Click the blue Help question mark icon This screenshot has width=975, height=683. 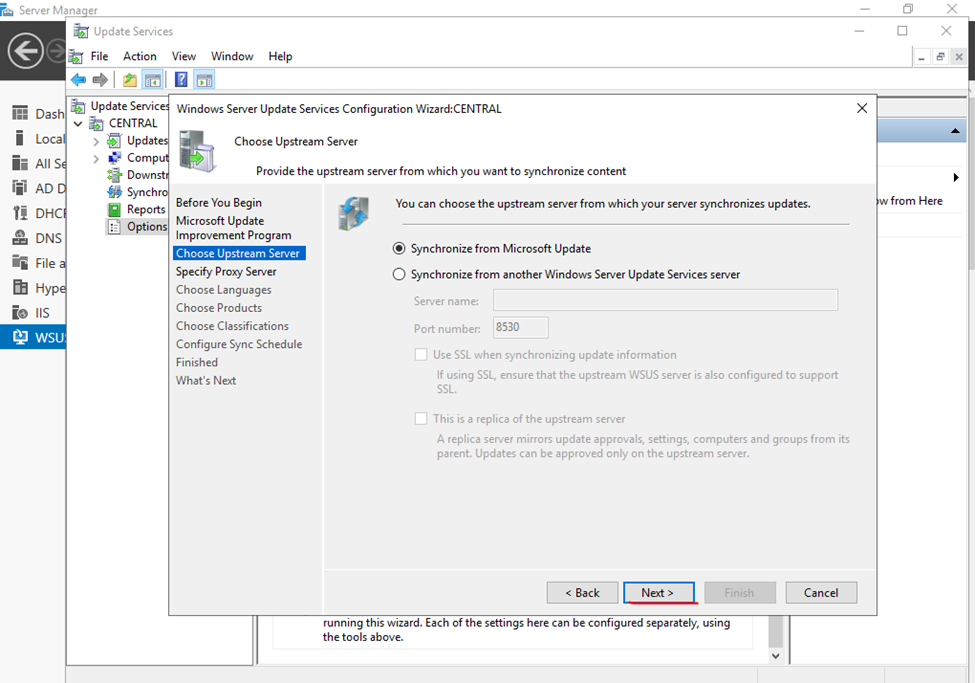[x=181, y=80]
